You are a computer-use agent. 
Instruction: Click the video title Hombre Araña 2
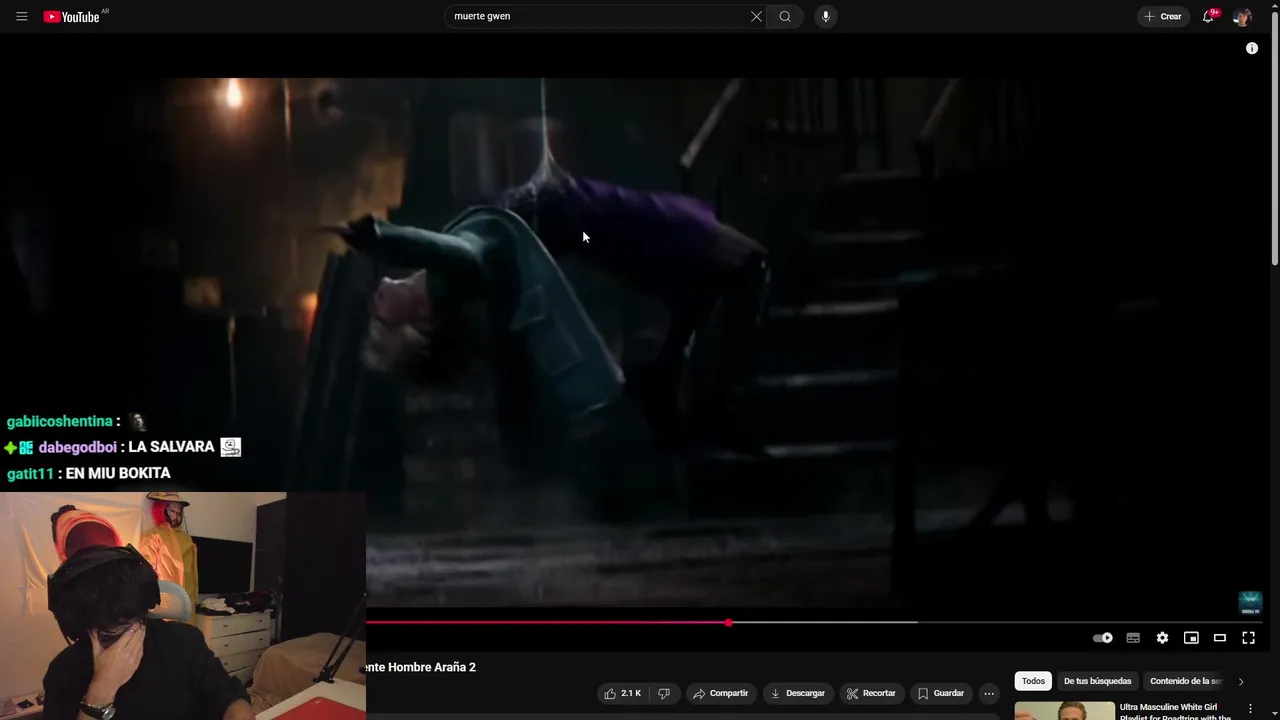tap(421, 667)
